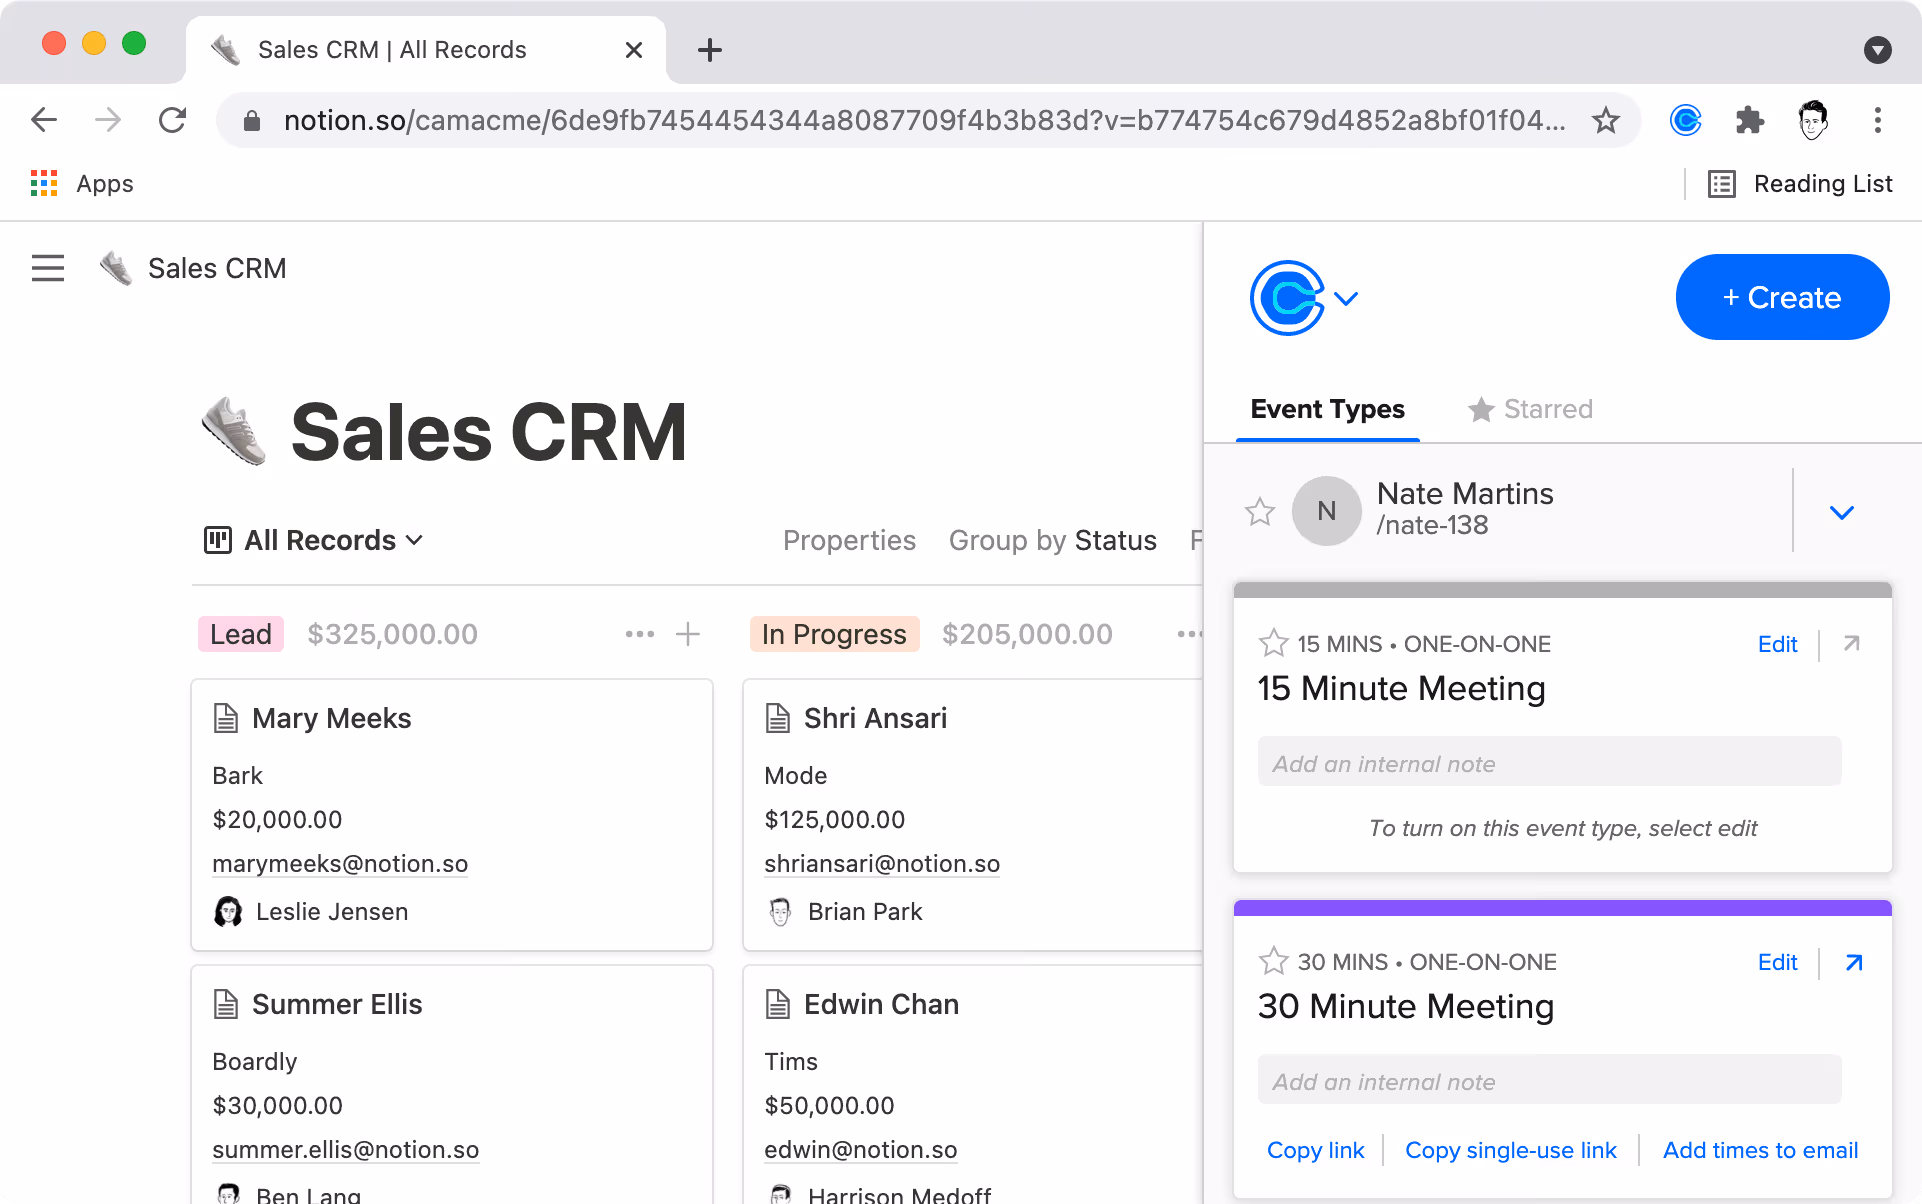The width and height of the screenshot is (1922, 1204).
Task: Star the 30 Minute Meeting event type
Action: point(1273,961)
